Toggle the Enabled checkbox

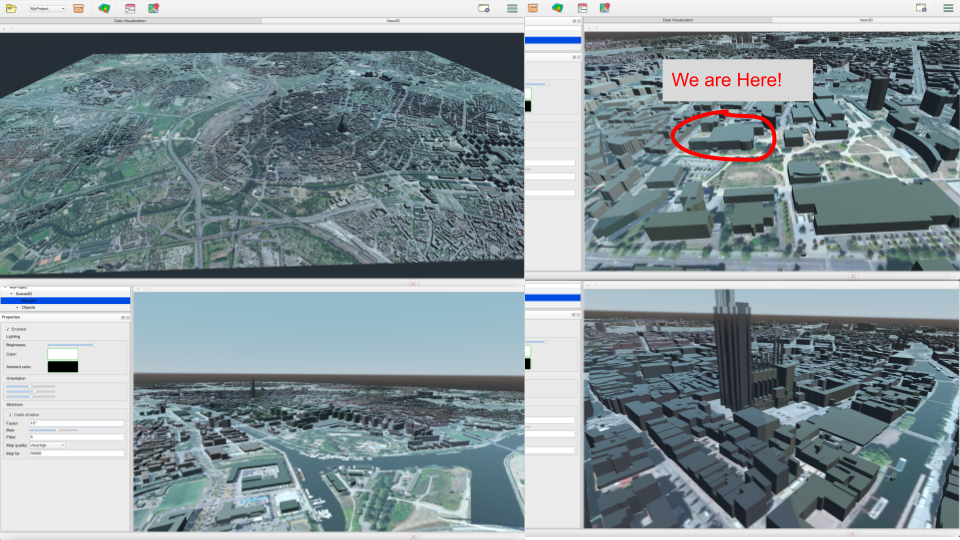tap(8, 329)
